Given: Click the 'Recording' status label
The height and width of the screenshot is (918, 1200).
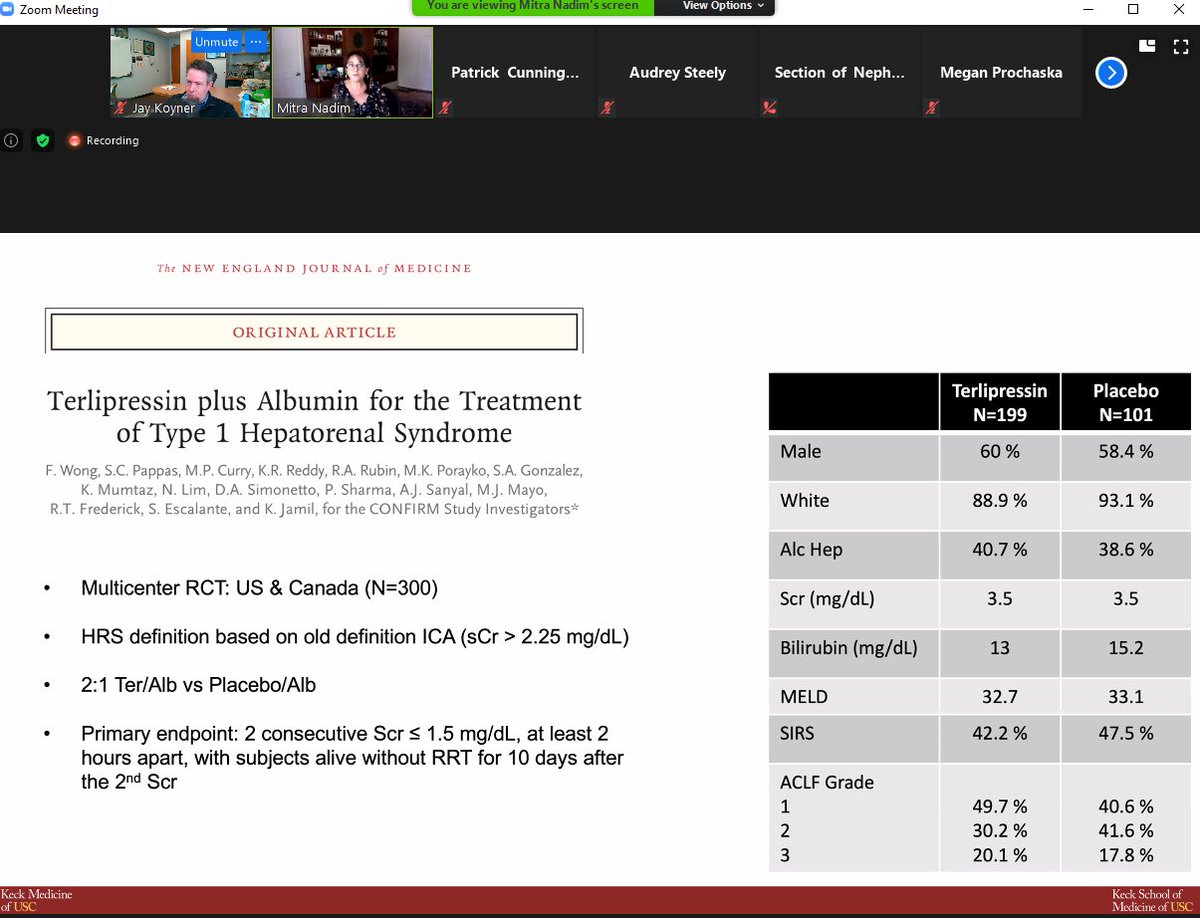Looking at the screenshot, I should tap(112, 141).
